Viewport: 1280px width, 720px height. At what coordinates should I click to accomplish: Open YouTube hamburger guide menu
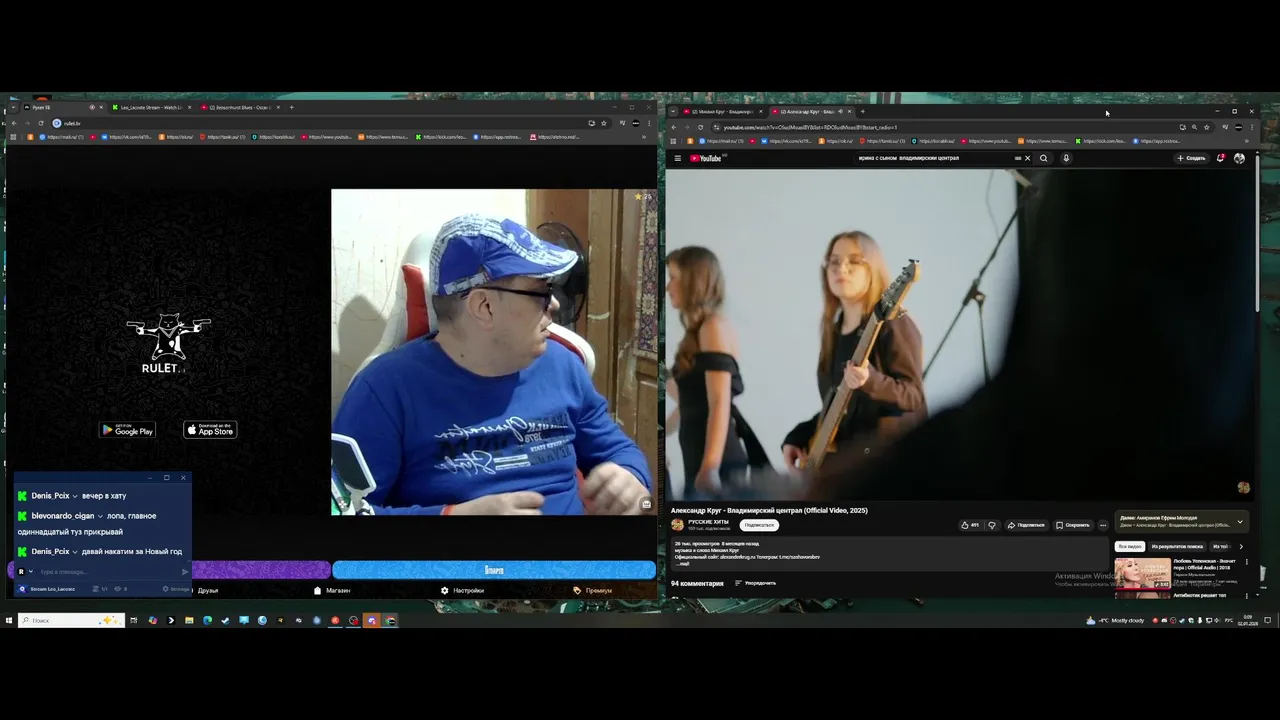click(x=677, y=158)
